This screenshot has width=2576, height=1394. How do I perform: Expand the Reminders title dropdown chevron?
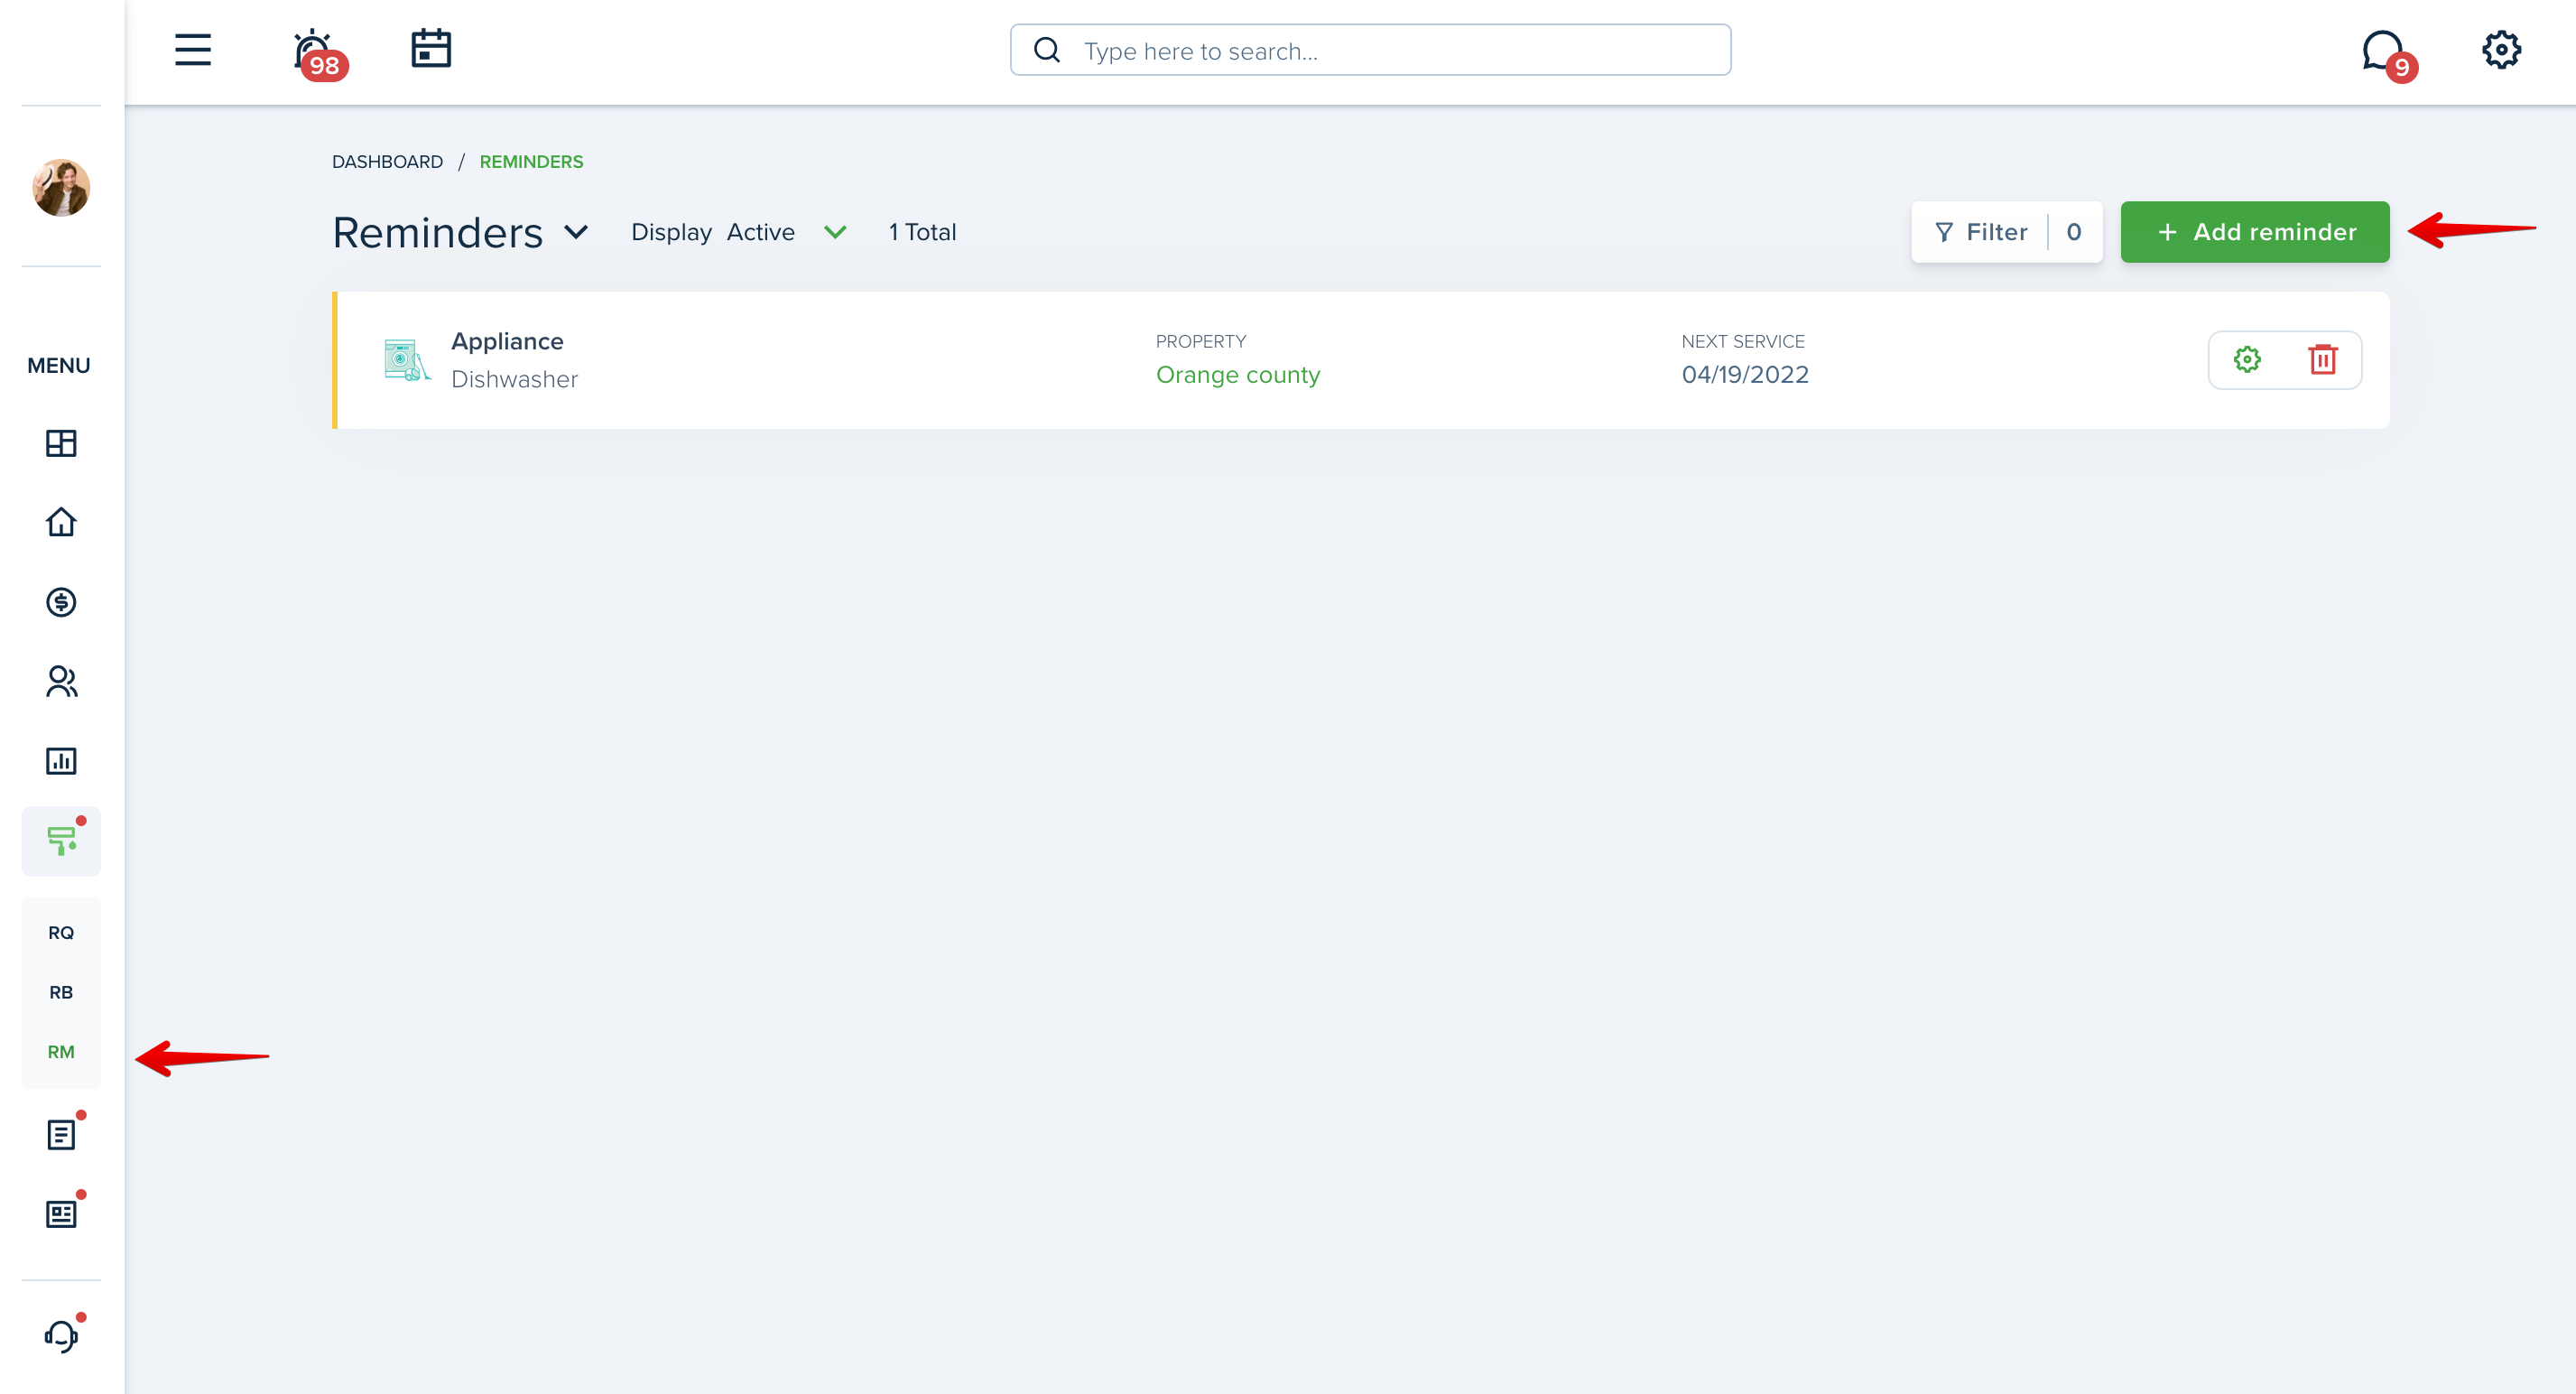coord(576,232)
